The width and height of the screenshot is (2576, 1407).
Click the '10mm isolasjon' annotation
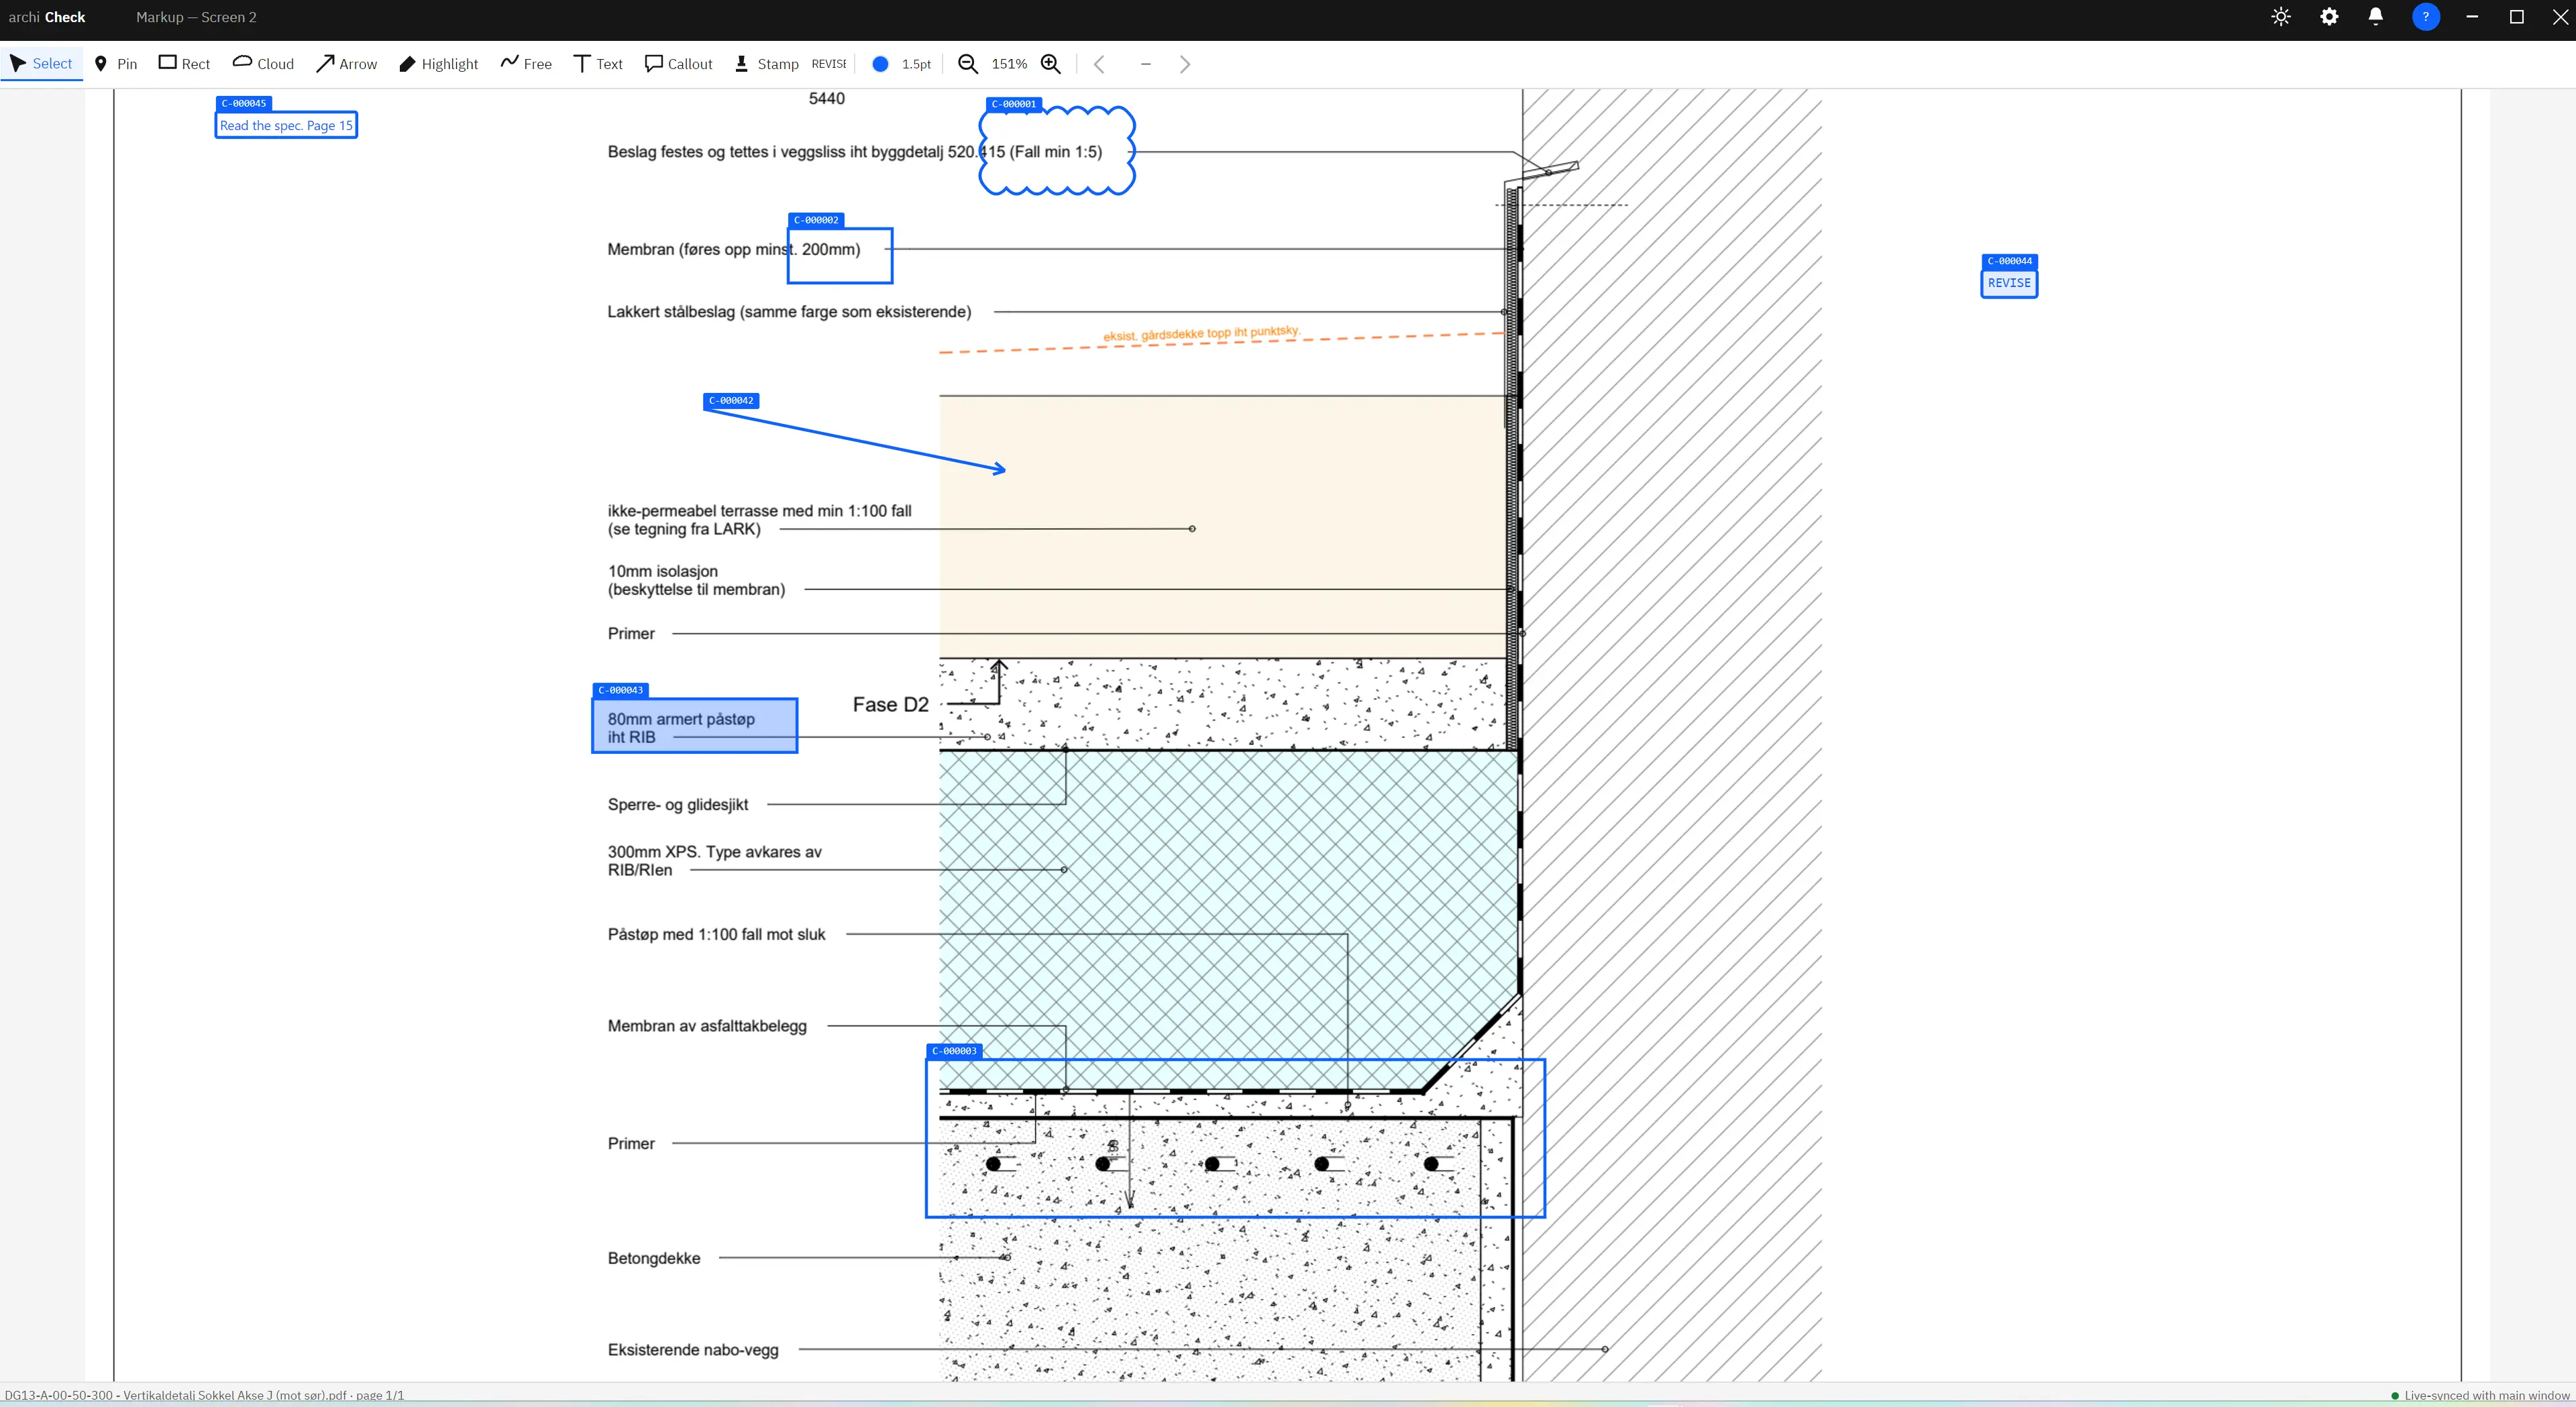click(x=696, y=580)
